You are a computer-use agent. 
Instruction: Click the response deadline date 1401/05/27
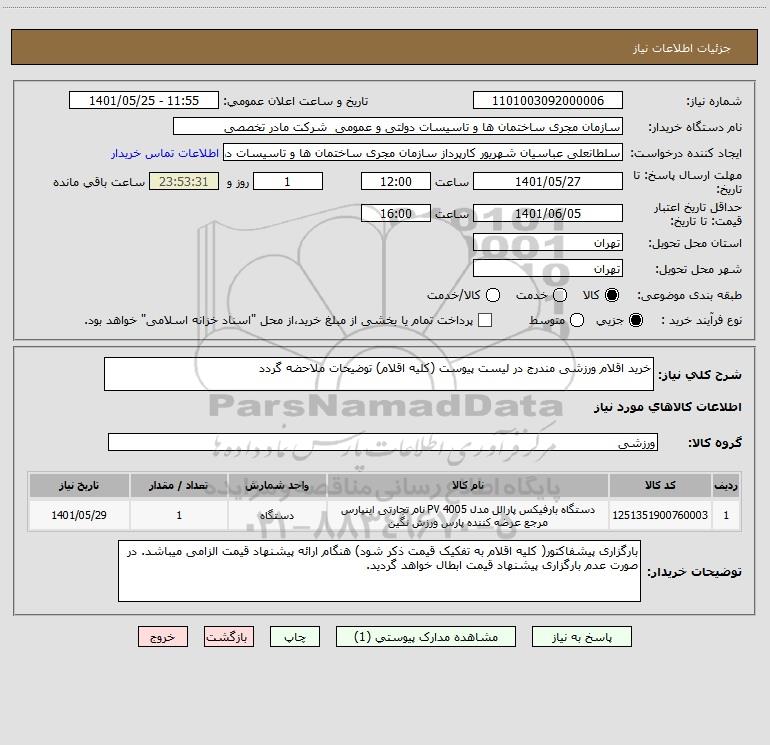[548, 181]
